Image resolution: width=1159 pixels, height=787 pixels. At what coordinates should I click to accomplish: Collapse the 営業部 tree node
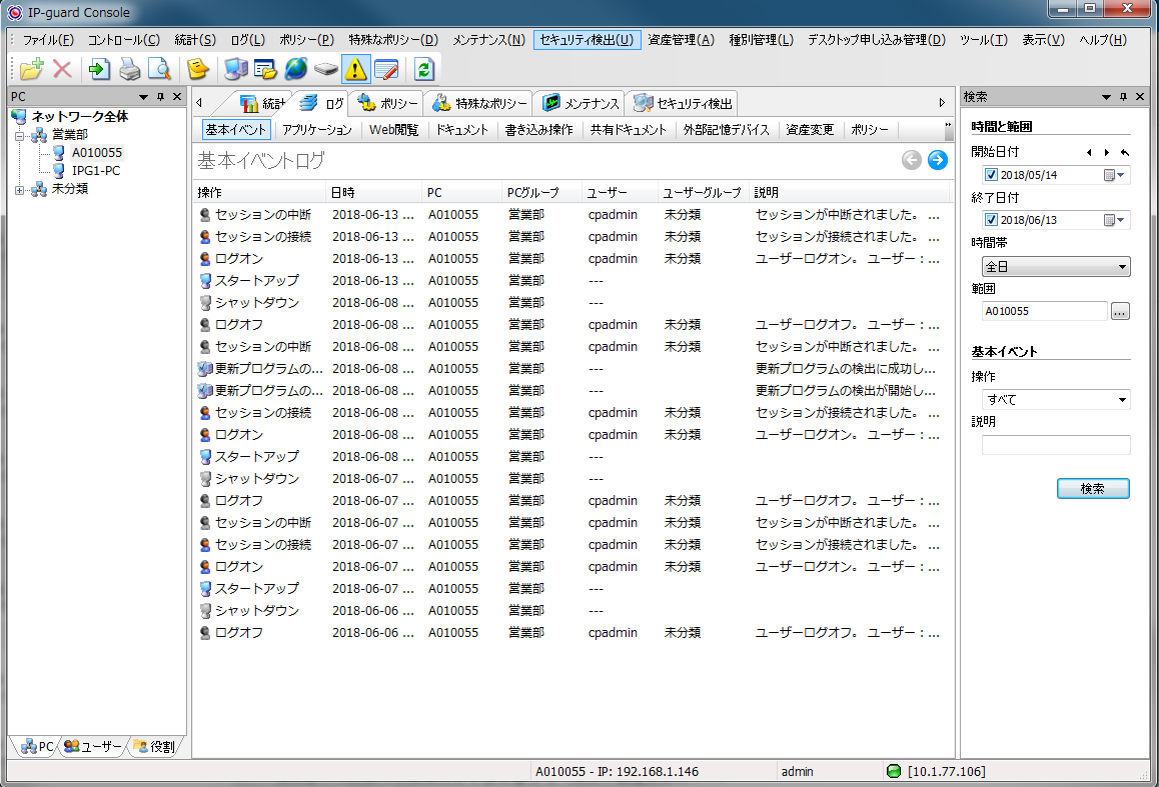pyautogui.click(x=20, y=135)
